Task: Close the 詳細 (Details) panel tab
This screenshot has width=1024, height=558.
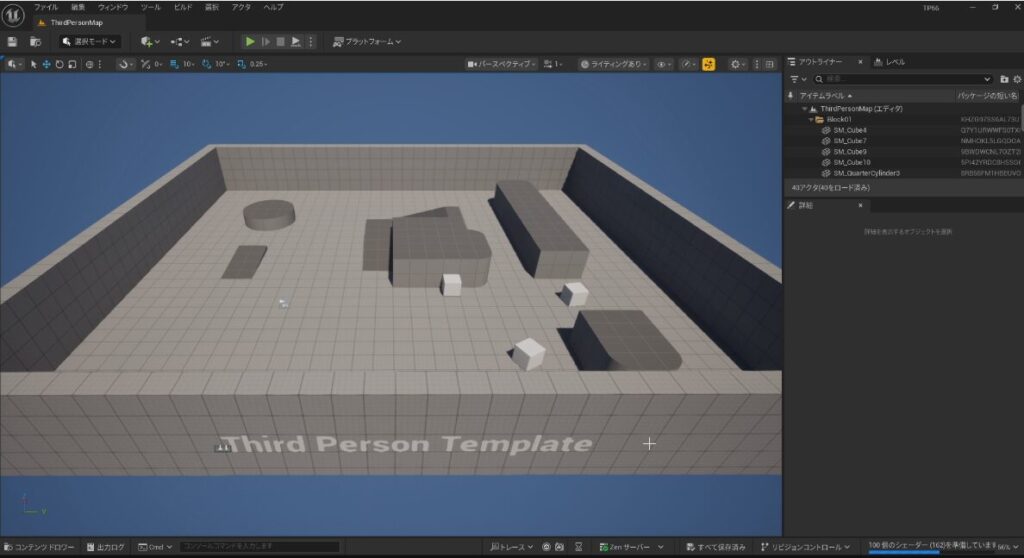Action: (860, 205)
